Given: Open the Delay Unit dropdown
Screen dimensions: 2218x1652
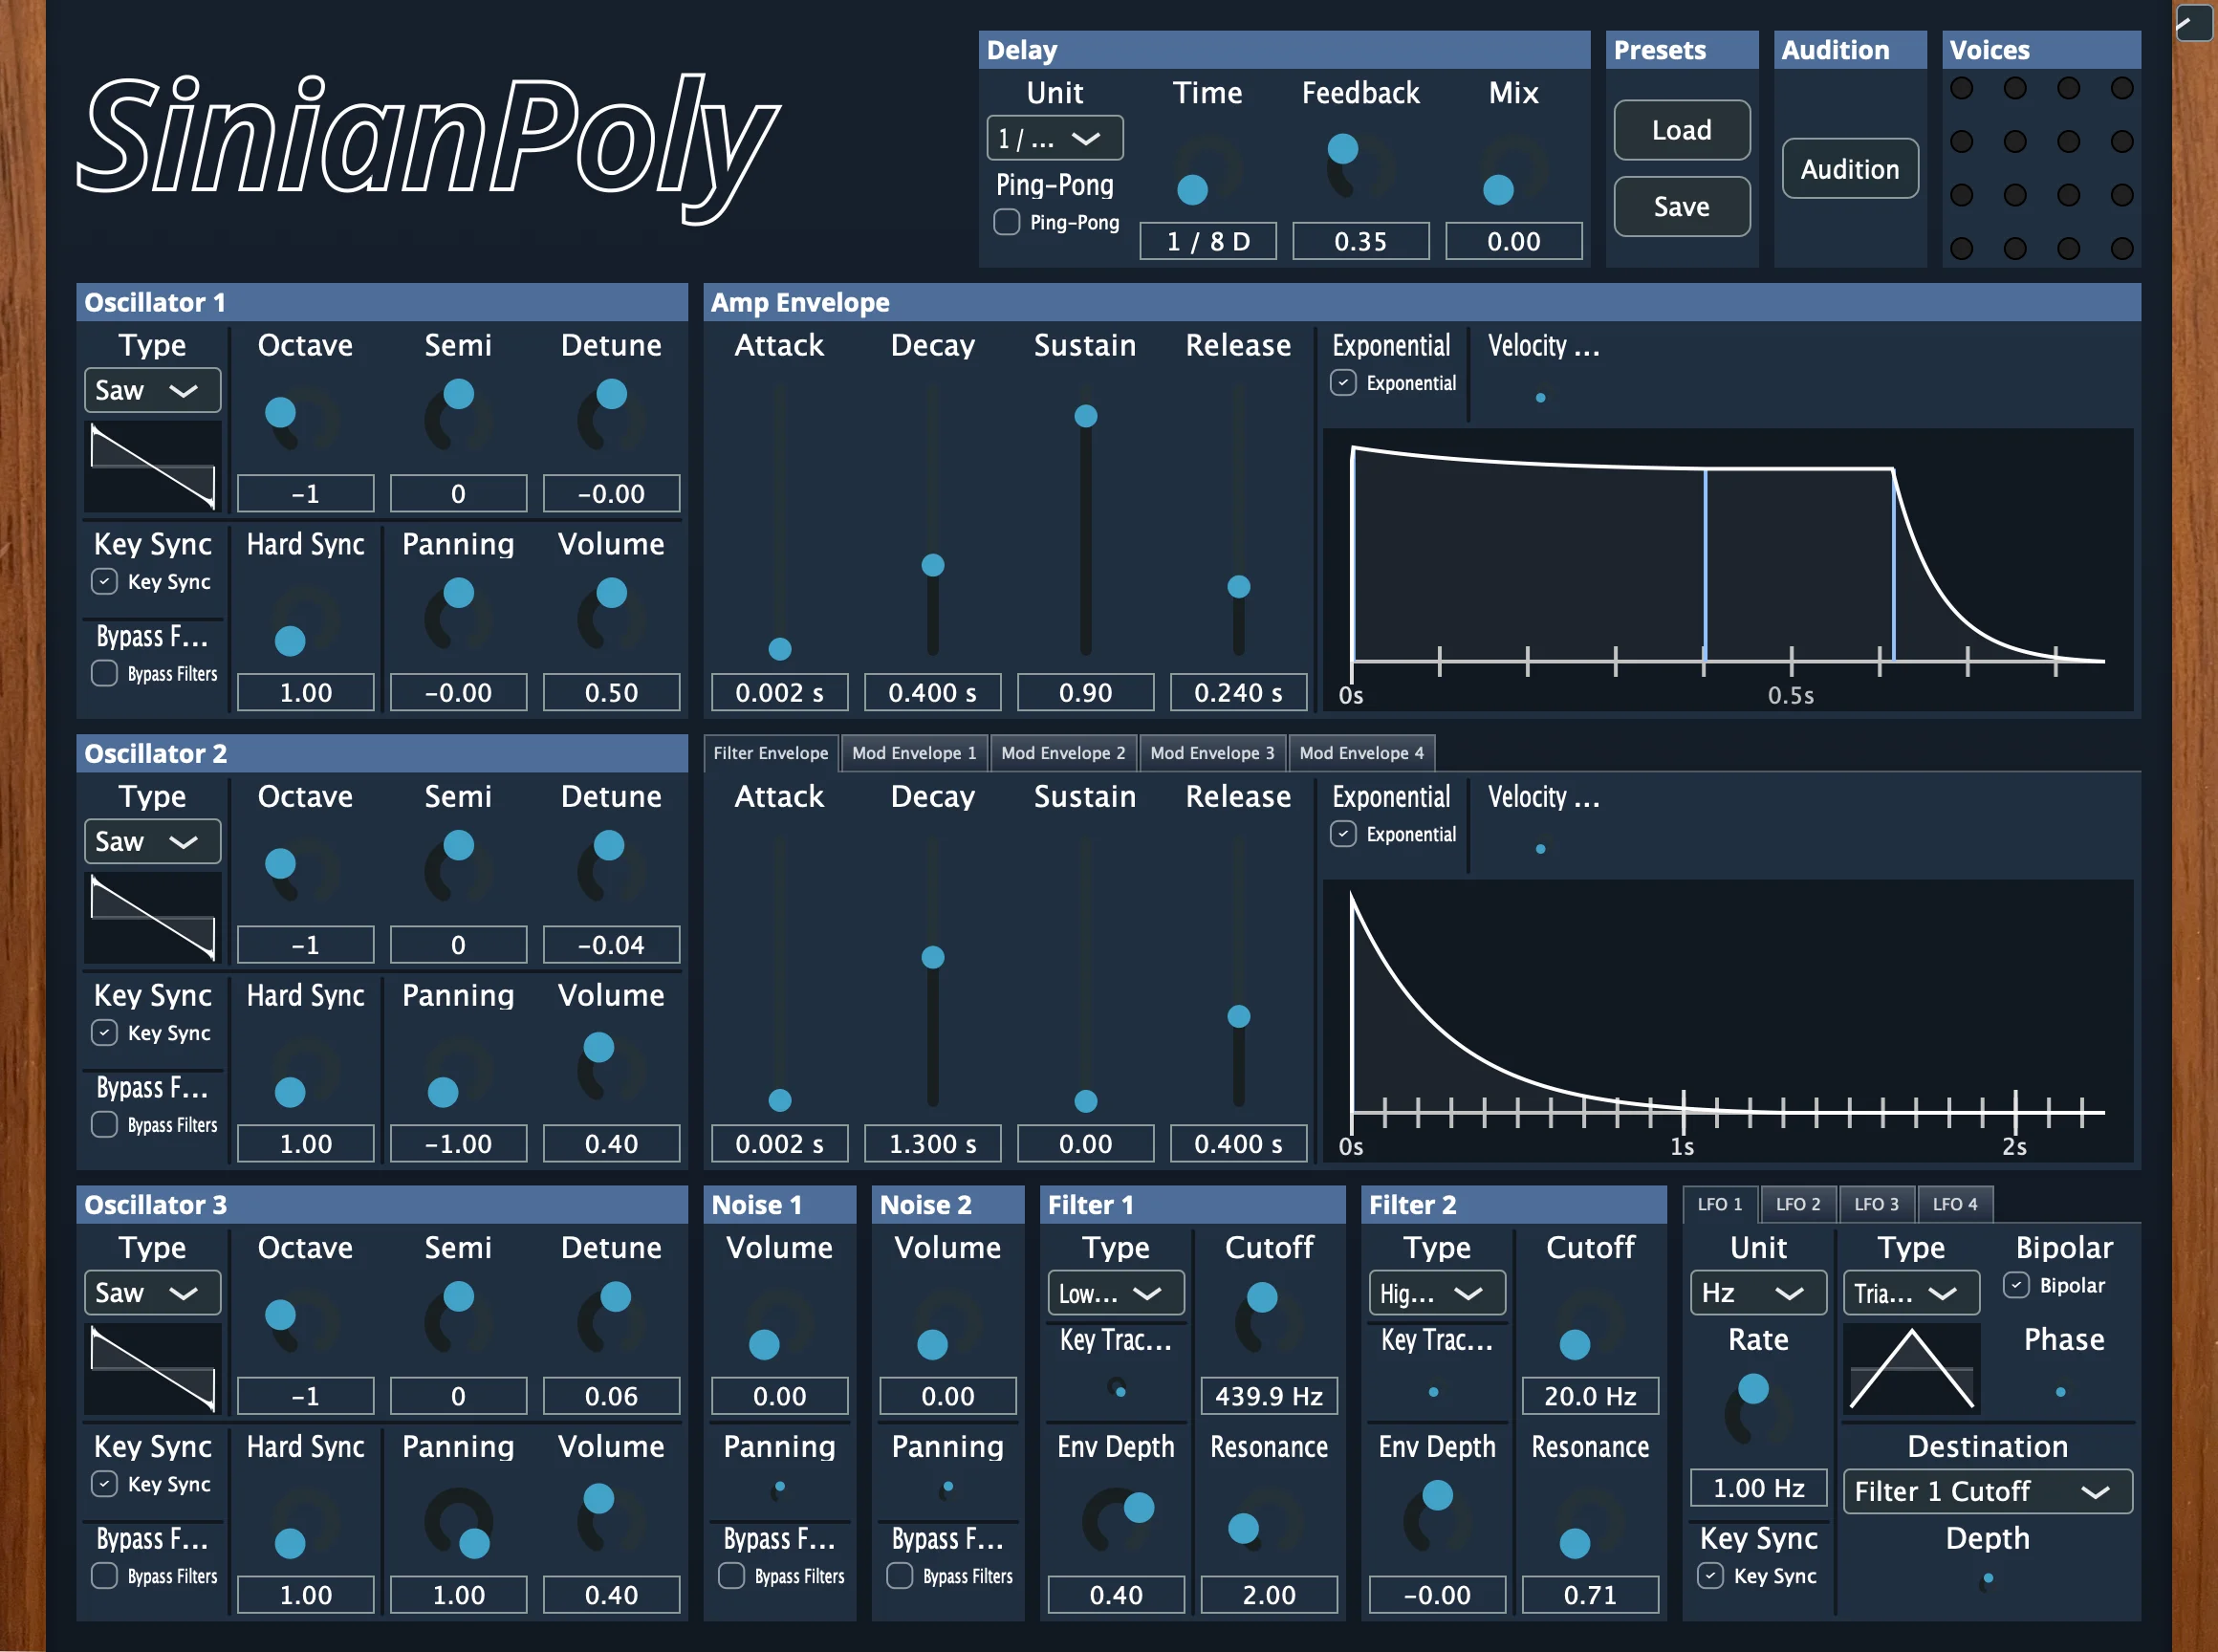Looking at the screenshot, I should [1055, 138].
